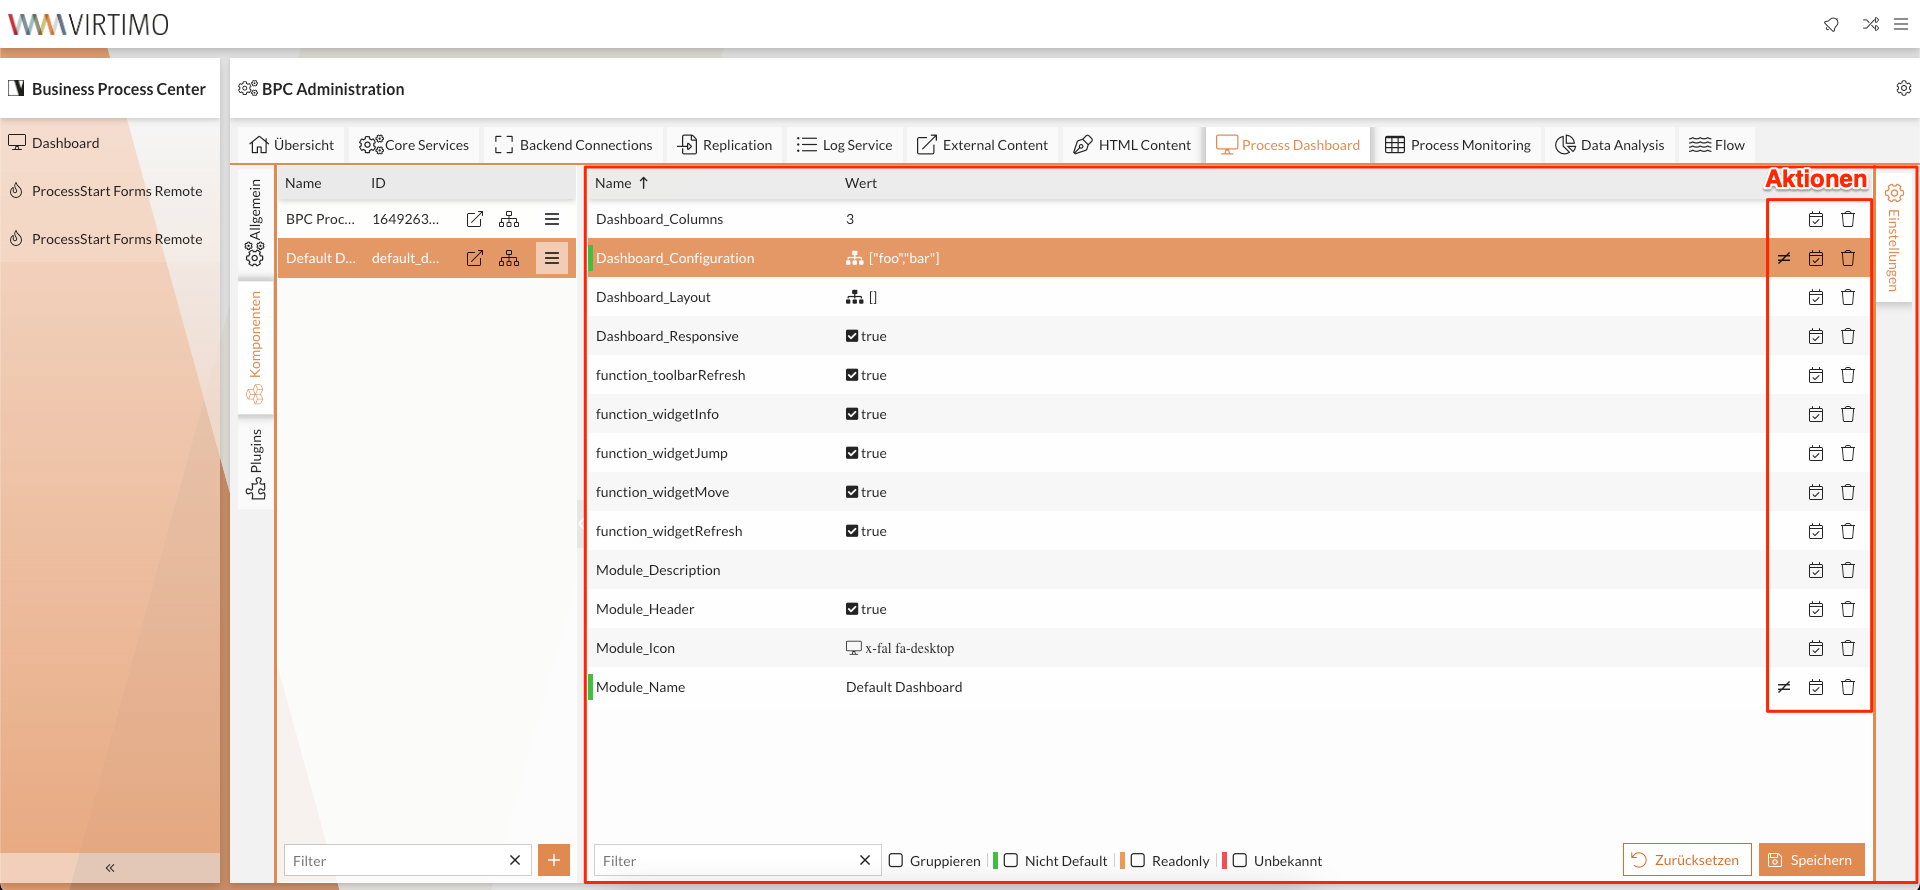Open the header hamburger menu
1920x890 pixels.
[x=1901, y=24]
